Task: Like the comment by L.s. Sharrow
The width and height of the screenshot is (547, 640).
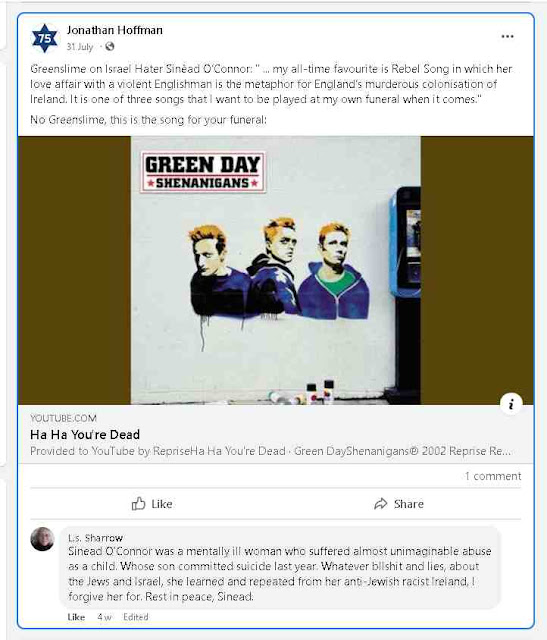Action: click(76, 617)
